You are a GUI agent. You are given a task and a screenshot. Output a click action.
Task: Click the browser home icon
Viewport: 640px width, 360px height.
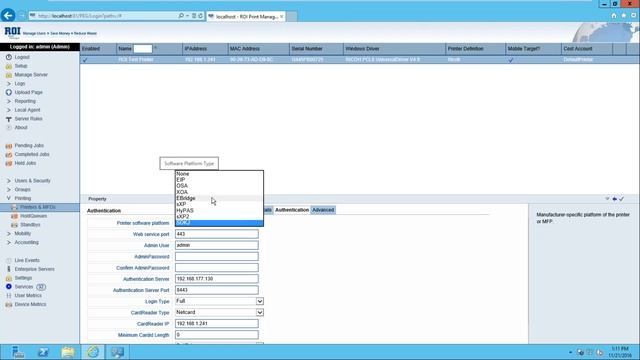coord(614,16)
